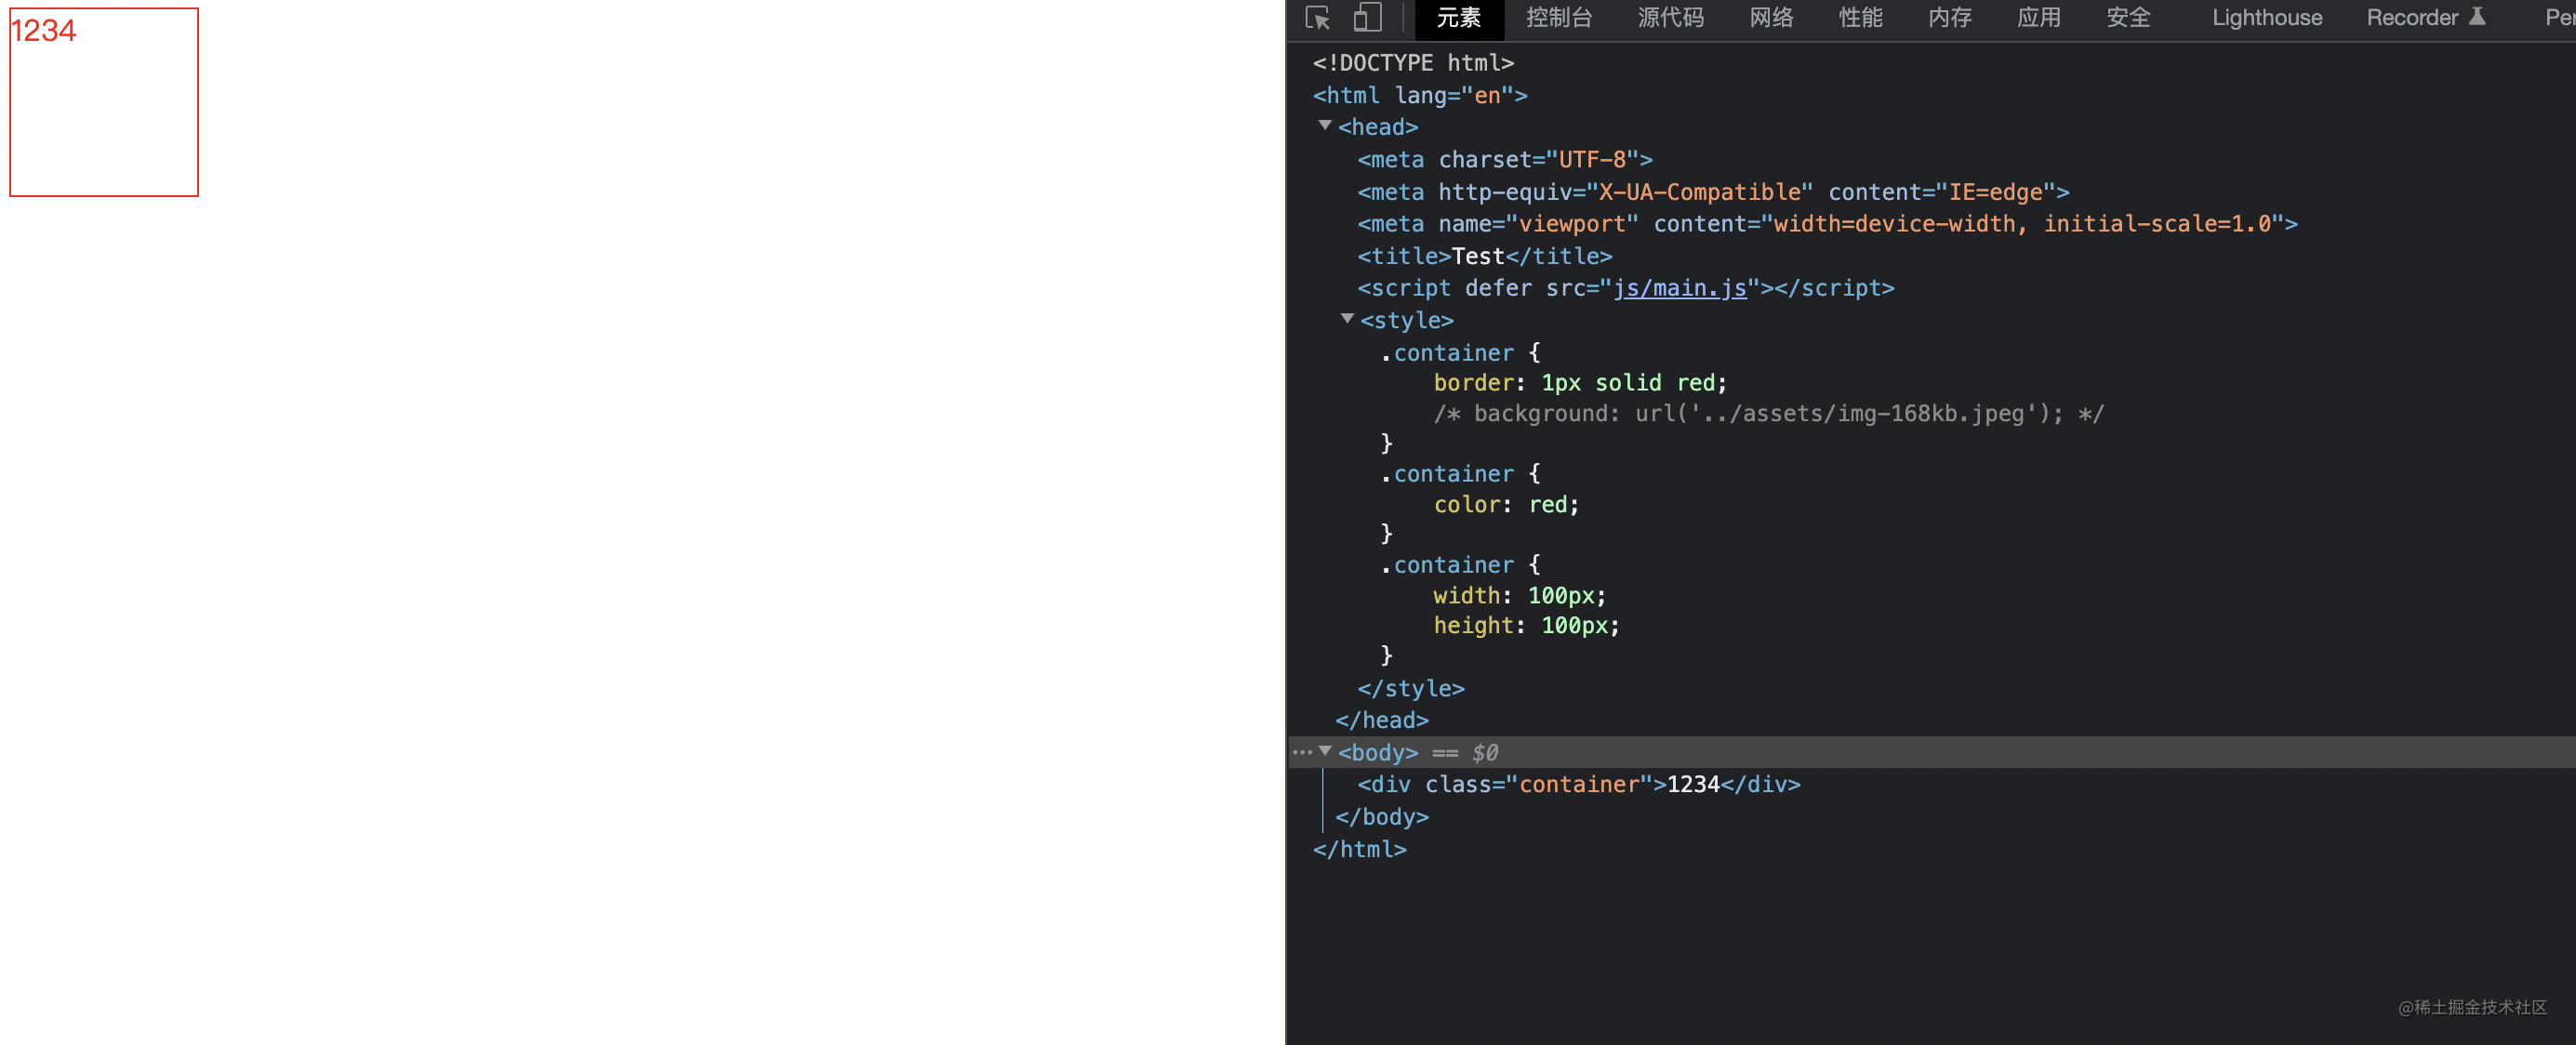Open the 安全 tab
This screenshot has width=2576, height=1045.
(2127, 18)
